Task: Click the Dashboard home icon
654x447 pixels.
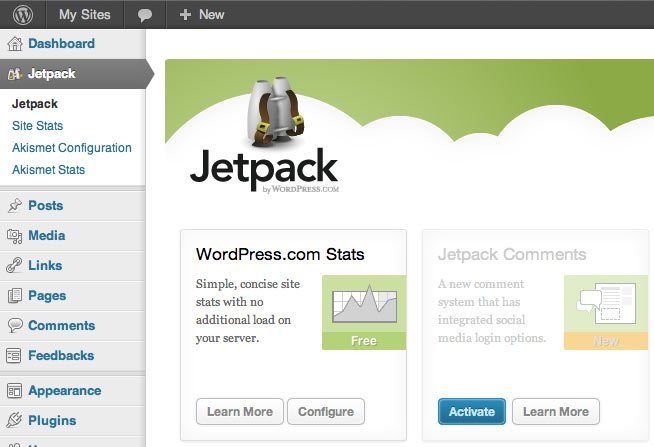Action: click(x=14, y=44)
